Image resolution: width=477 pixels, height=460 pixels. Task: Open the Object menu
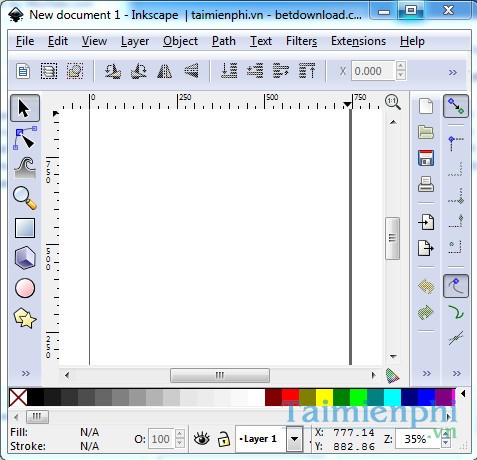pyautogui.click(x=180, y=41)
